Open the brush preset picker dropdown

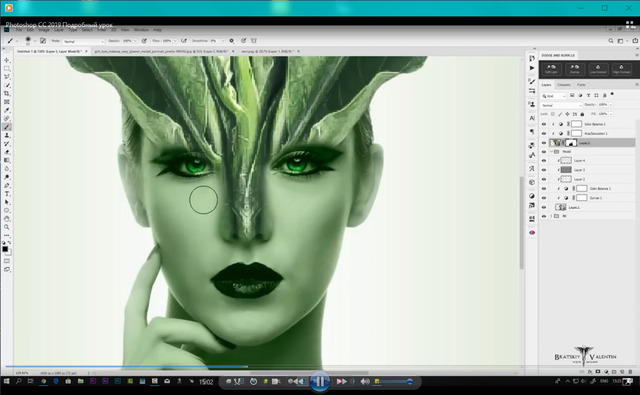pos(35,41)
